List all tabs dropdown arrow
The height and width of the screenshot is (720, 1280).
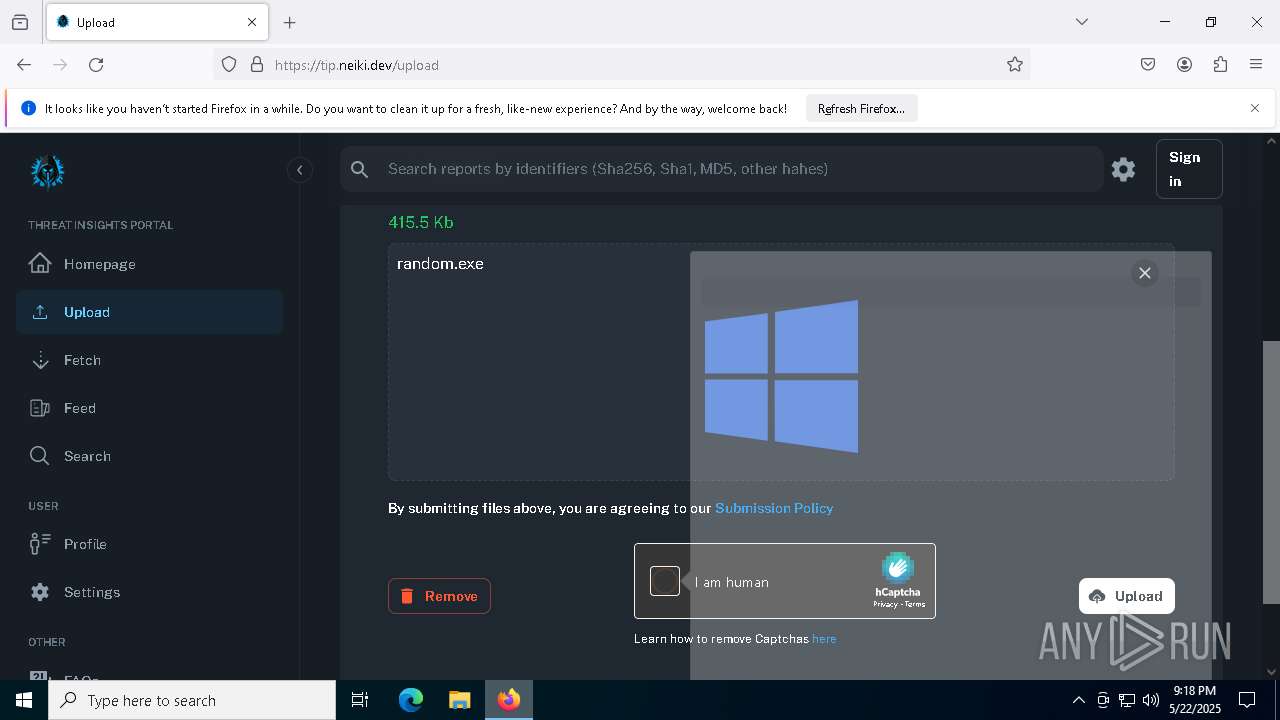click(x=1082, y=22)
